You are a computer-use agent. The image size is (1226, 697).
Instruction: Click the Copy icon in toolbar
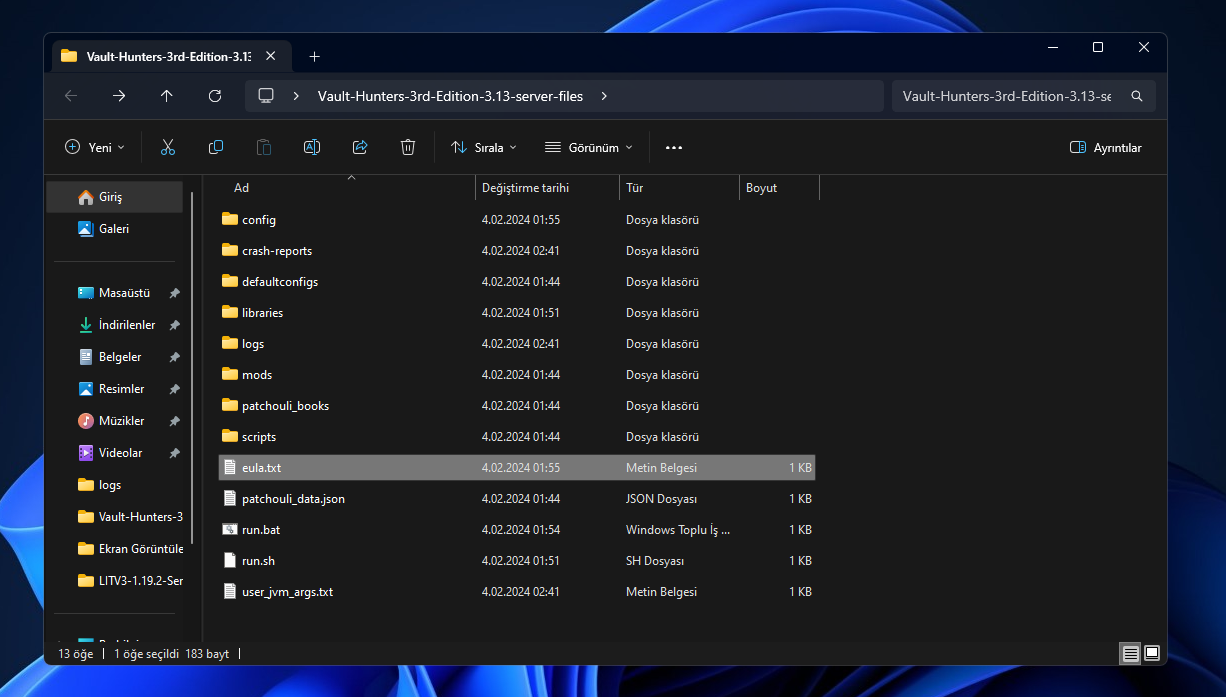(216, 147)
